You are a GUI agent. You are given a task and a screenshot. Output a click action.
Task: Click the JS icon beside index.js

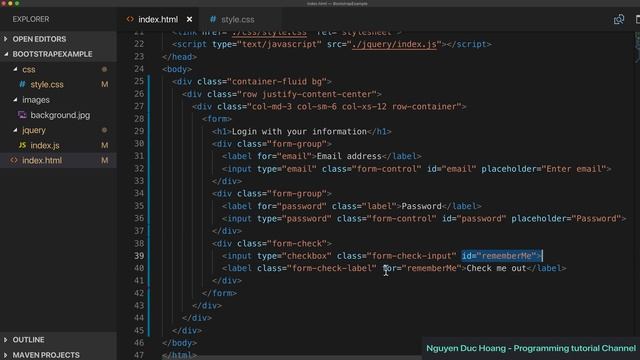tap(22, 145)
